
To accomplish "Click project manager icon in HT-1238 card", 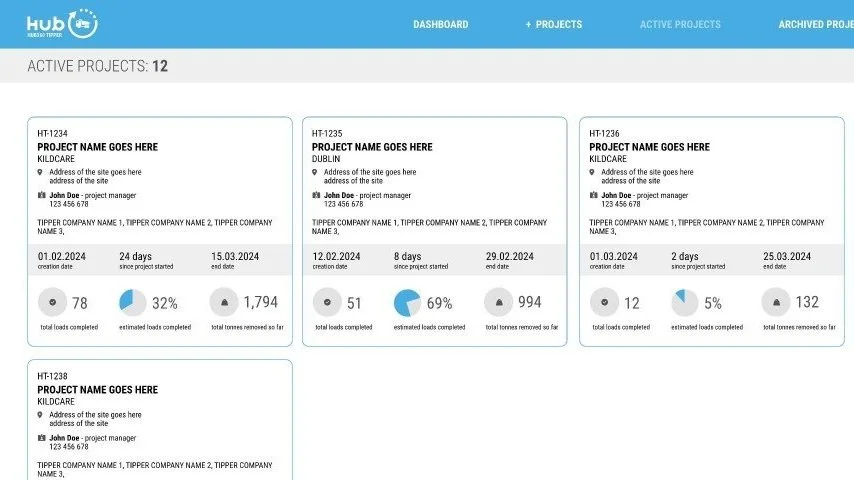I will coord(41,438).
